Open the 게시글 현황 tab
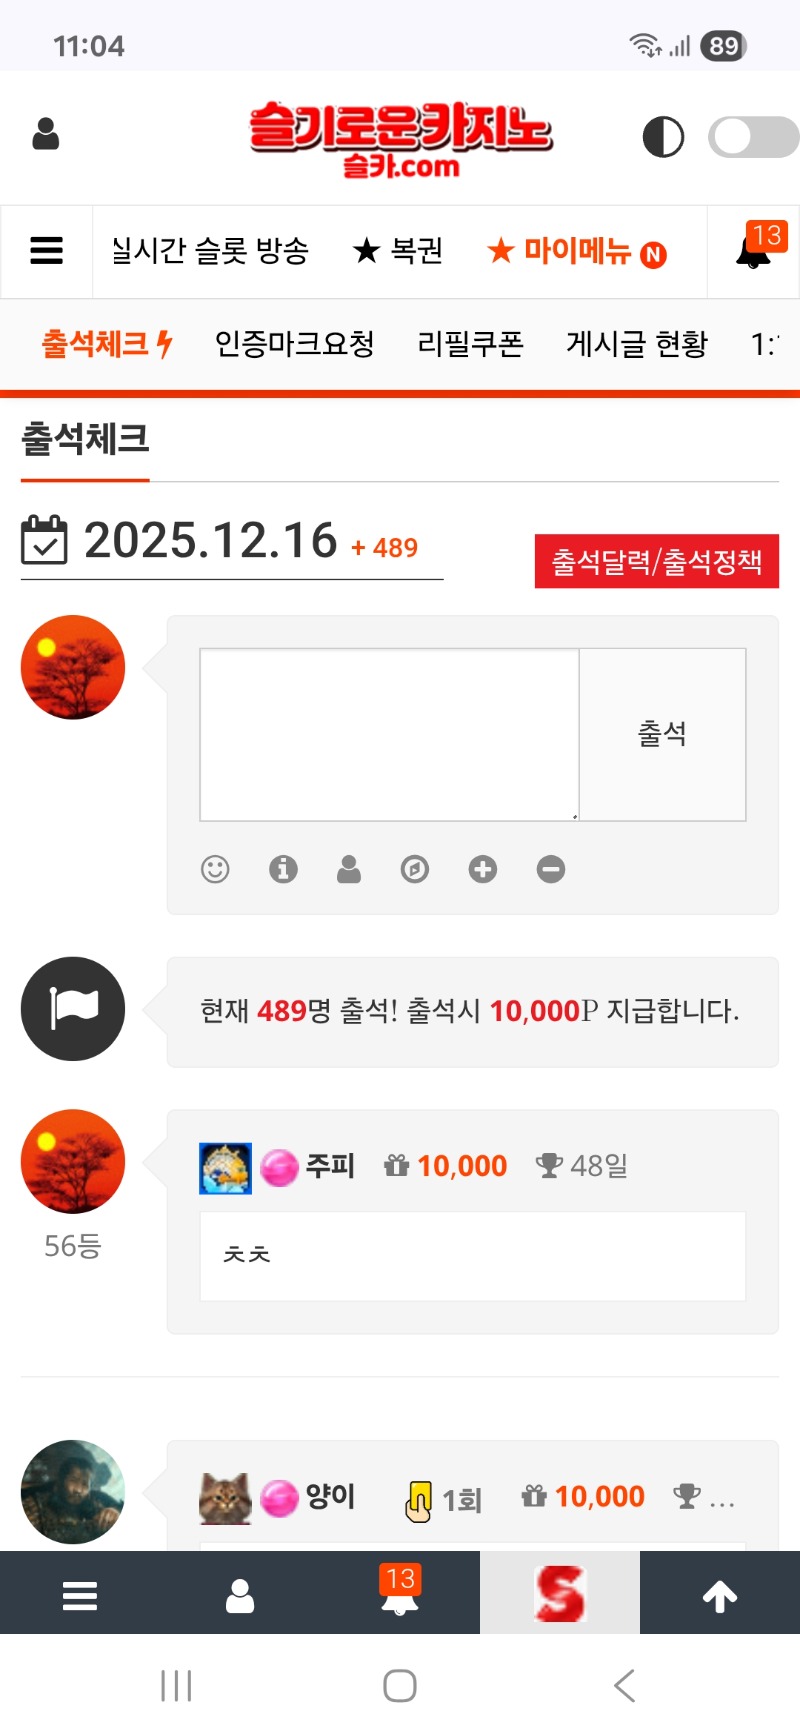The height and width of the screenshot is (1734, 800). [x=637, y=344]
